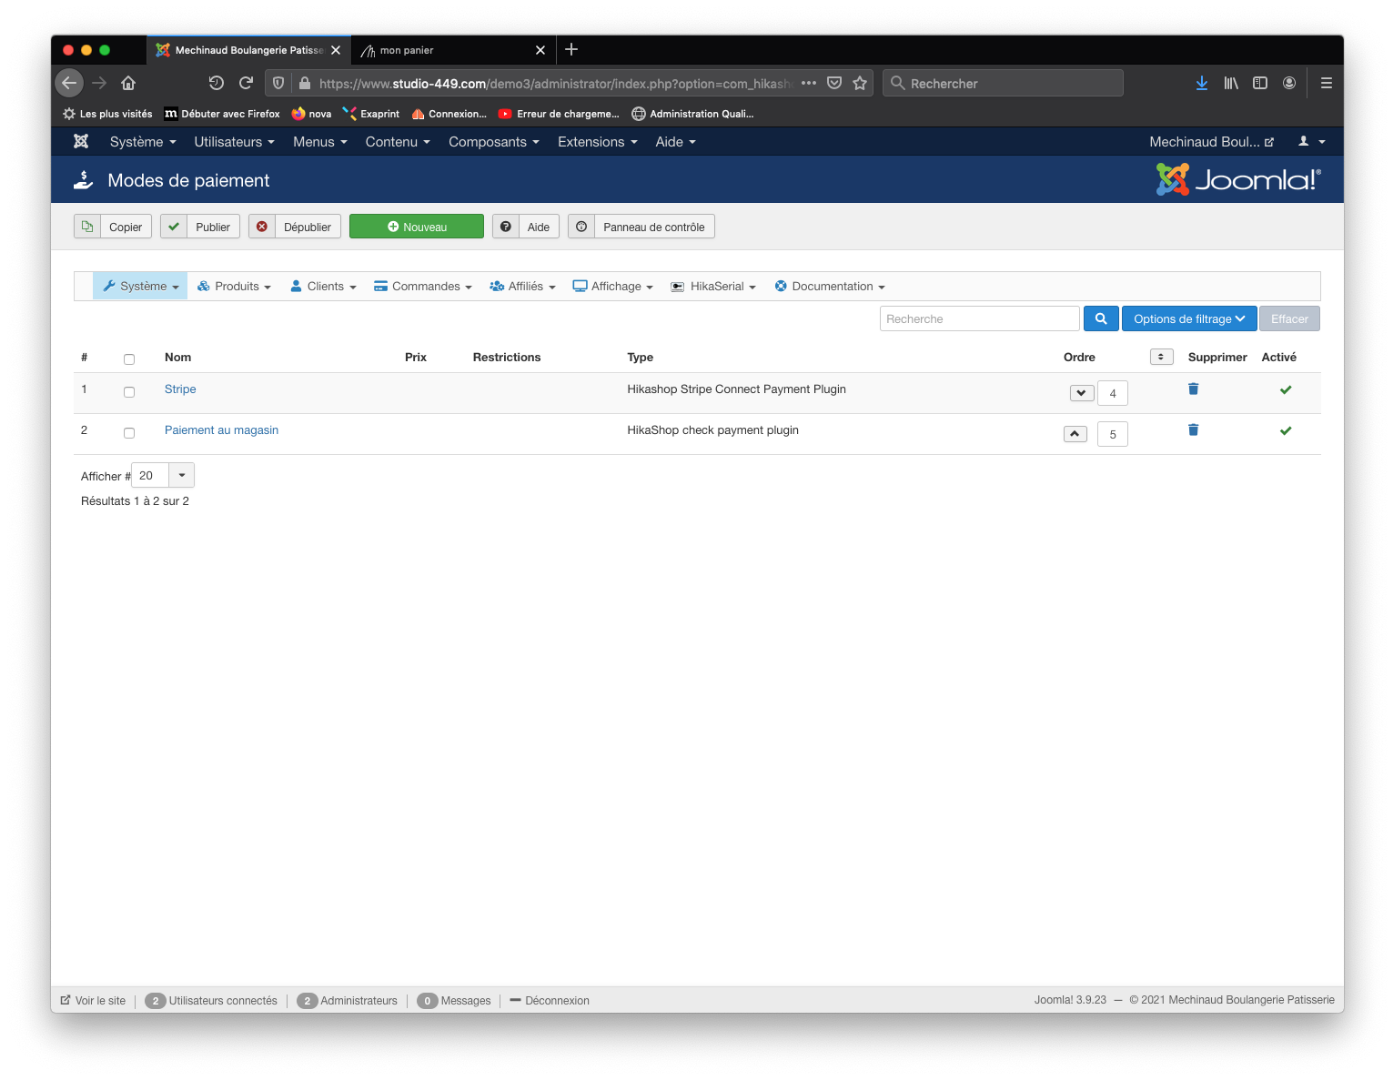Open the Composants menu
This screenshot has width=1394, height=1080.
pyautogui.click(x=493, y=142)
